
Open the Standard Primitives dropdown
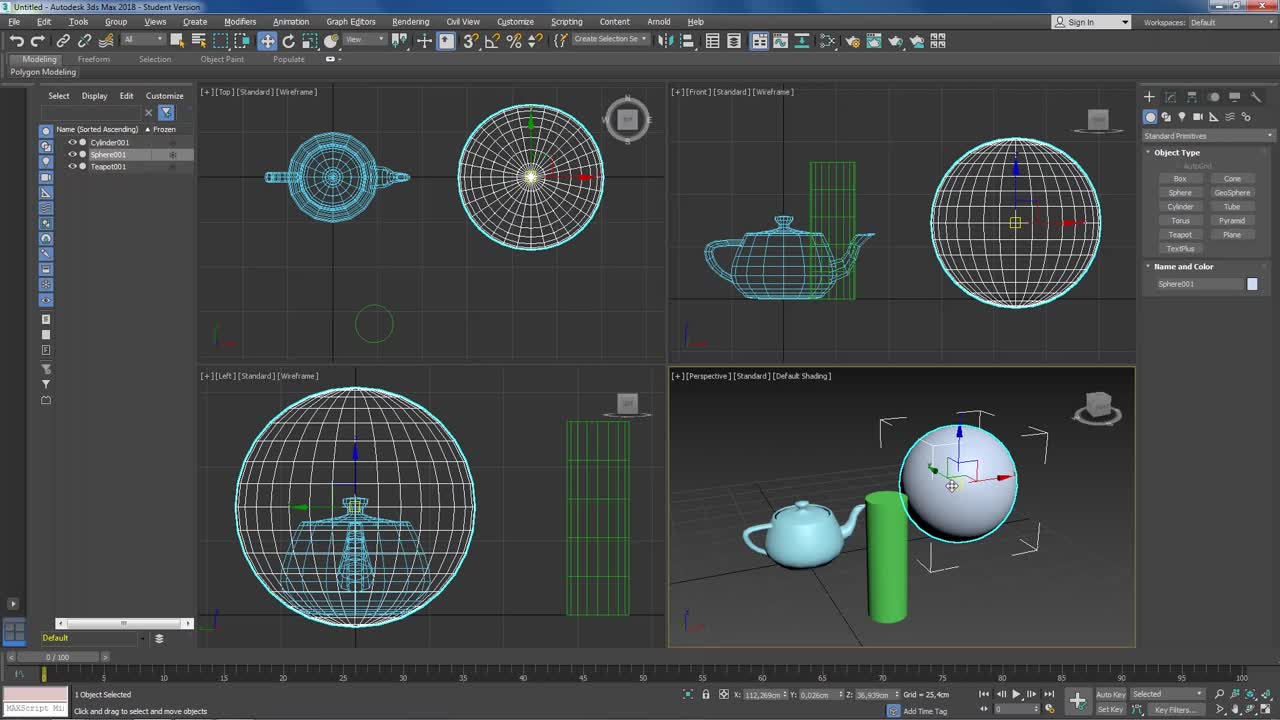[1208, 136]
